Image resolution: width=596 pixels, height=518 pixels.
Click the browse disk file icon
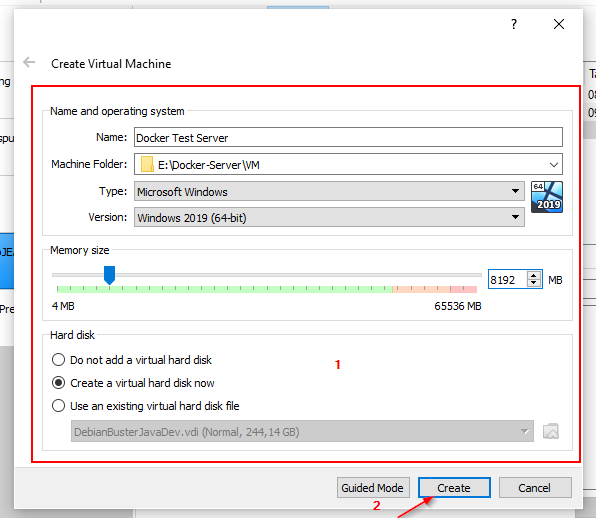coord(551,431)
